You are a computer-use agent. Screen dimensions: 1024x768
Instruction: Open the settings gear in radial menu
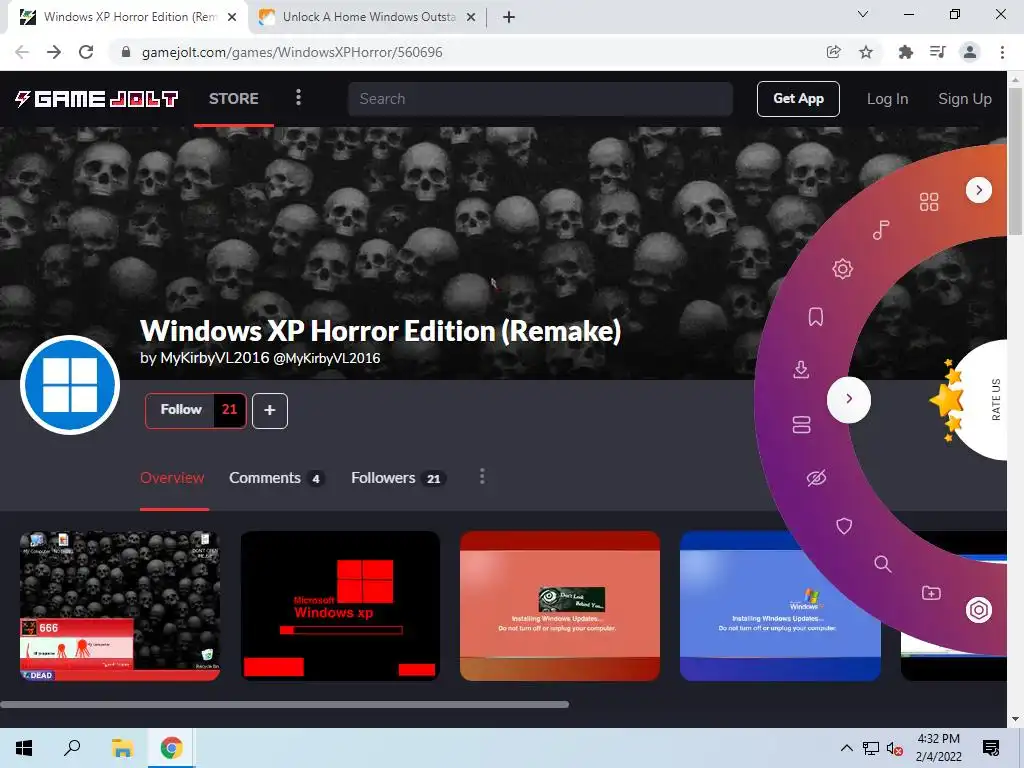(842, 268)
